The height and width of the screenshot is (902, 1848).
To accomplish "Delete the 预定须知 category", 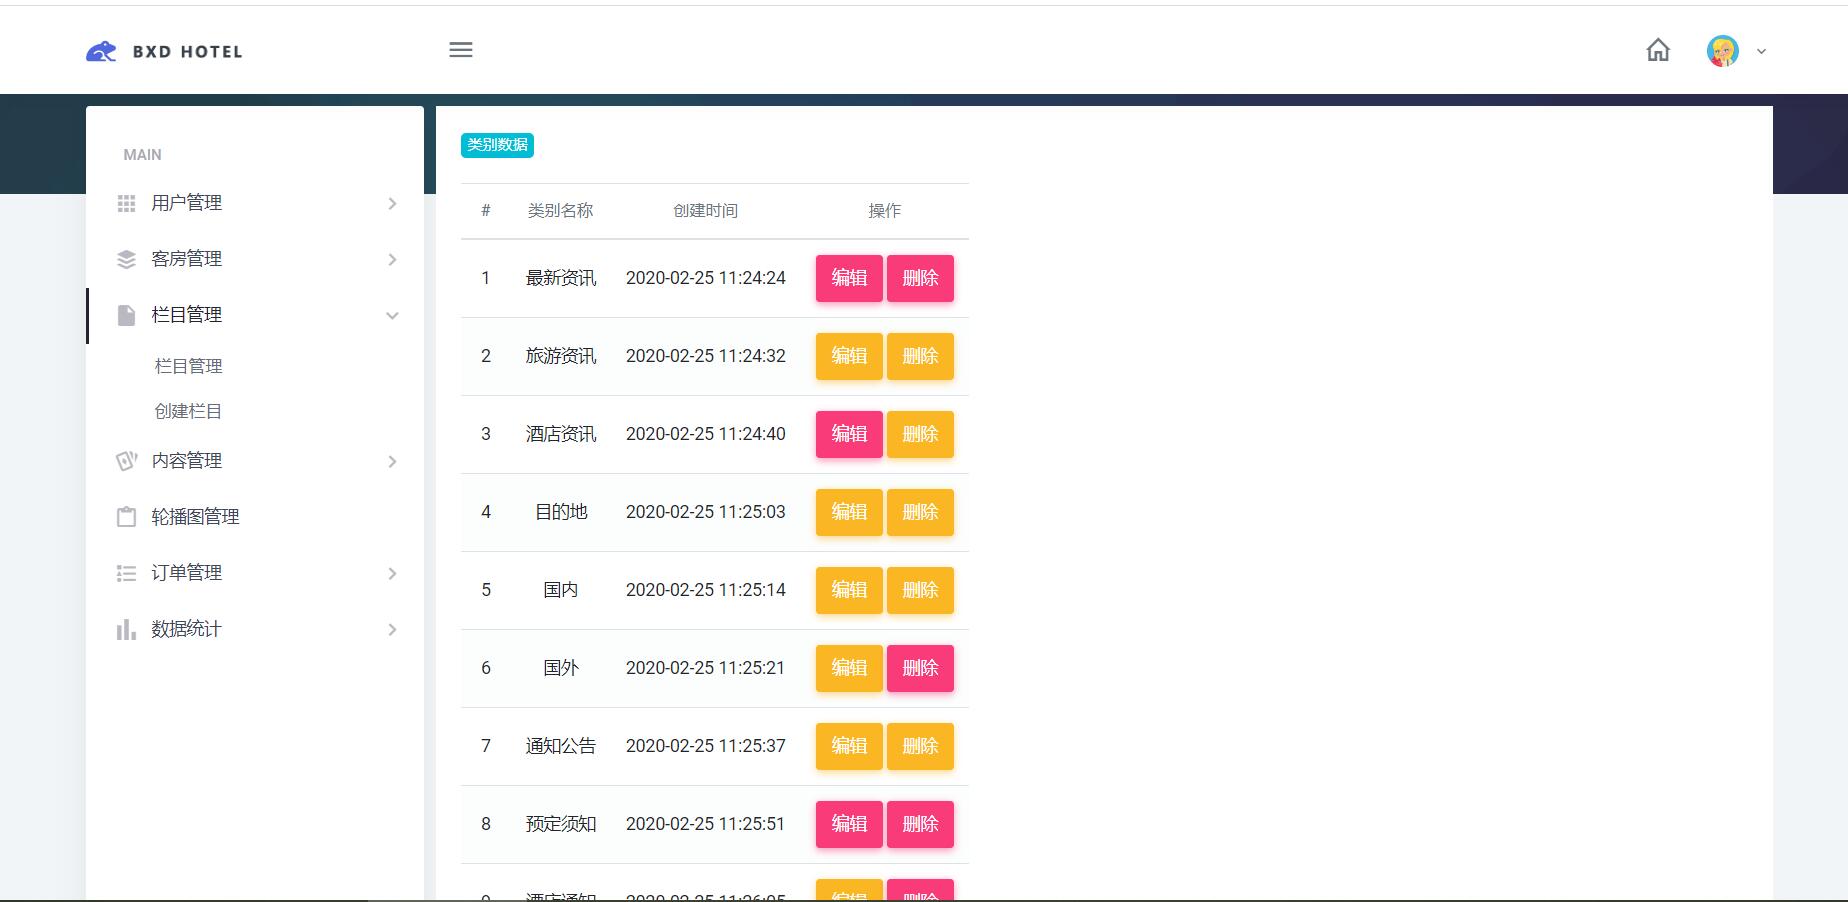I will coord(920,824).
